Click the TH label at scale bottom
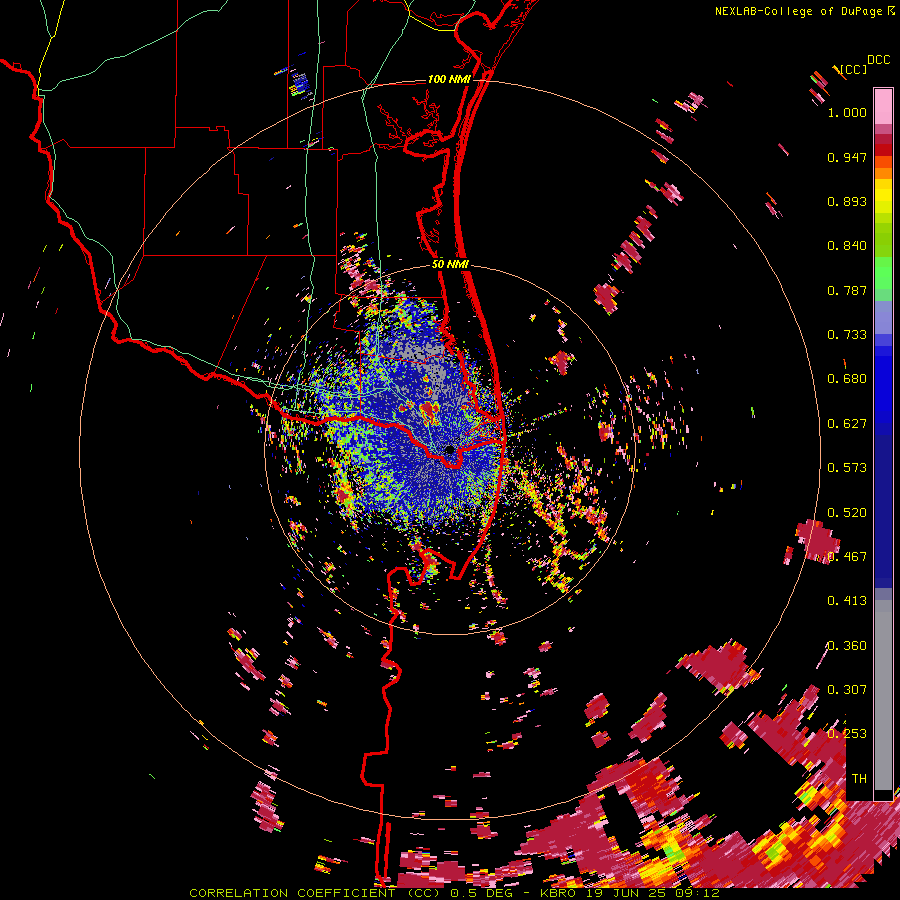The image size is (900, 900). point(859,778)
